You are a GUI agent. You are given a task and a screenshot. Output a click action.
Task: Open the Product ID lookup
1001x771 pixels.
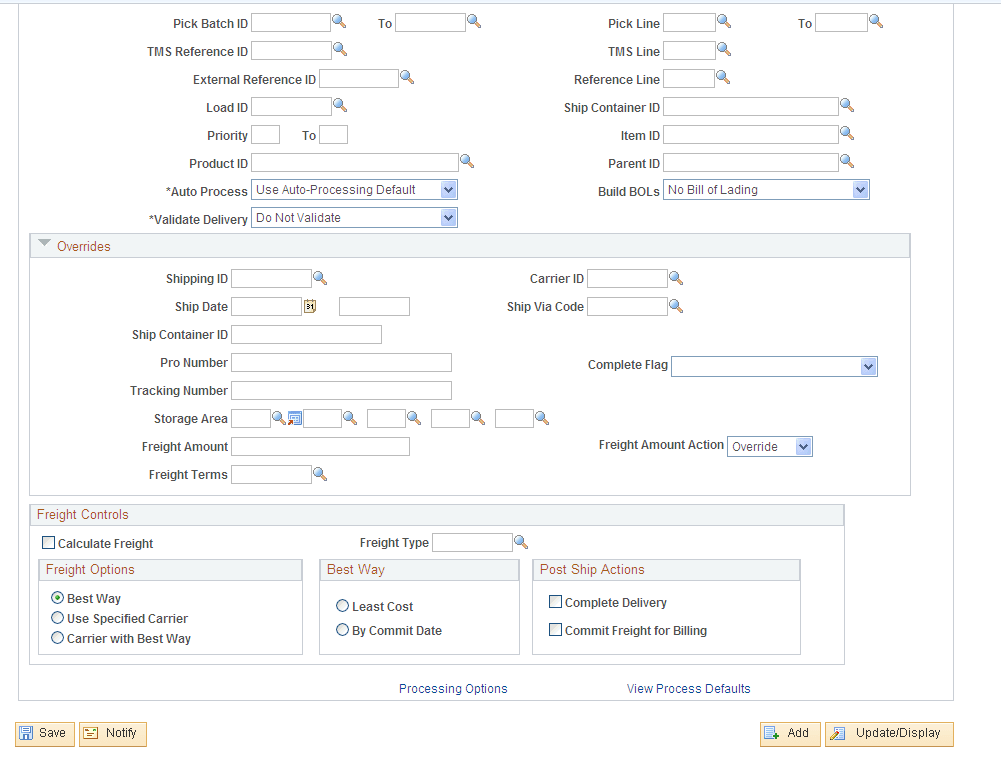pyautogui.click(x=466, y=161)
